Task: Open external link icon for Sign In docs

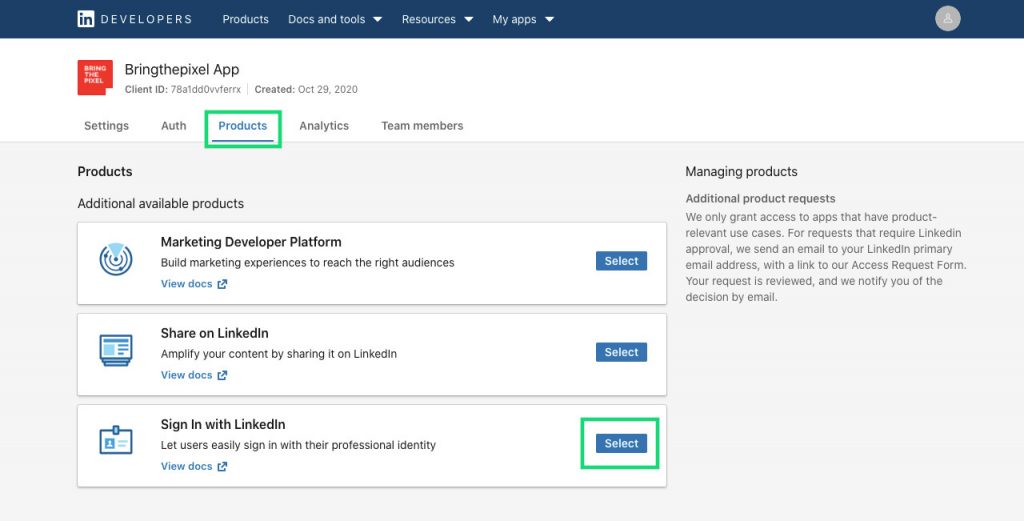Action: click(x=222, y=467)
